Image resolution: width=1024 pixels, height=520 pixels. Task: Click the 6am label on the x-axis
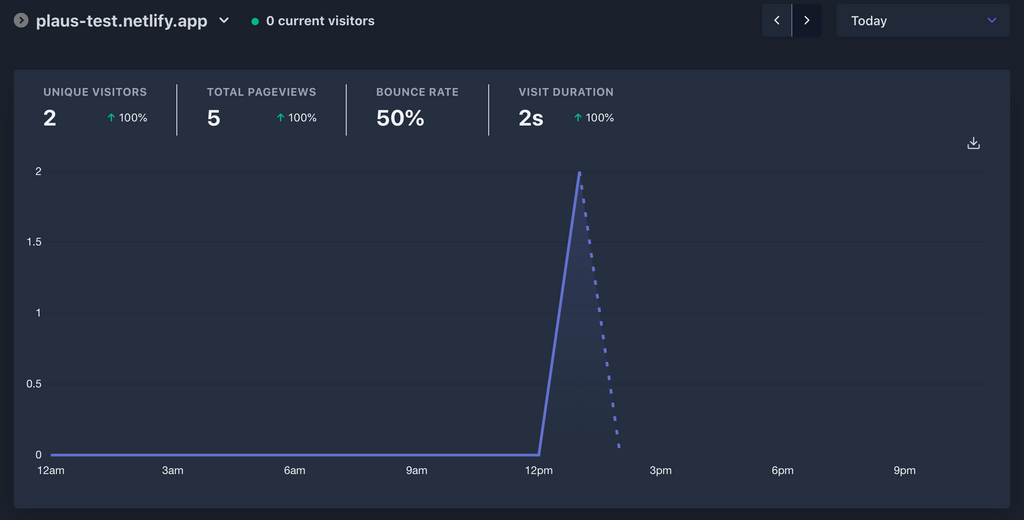295,470
